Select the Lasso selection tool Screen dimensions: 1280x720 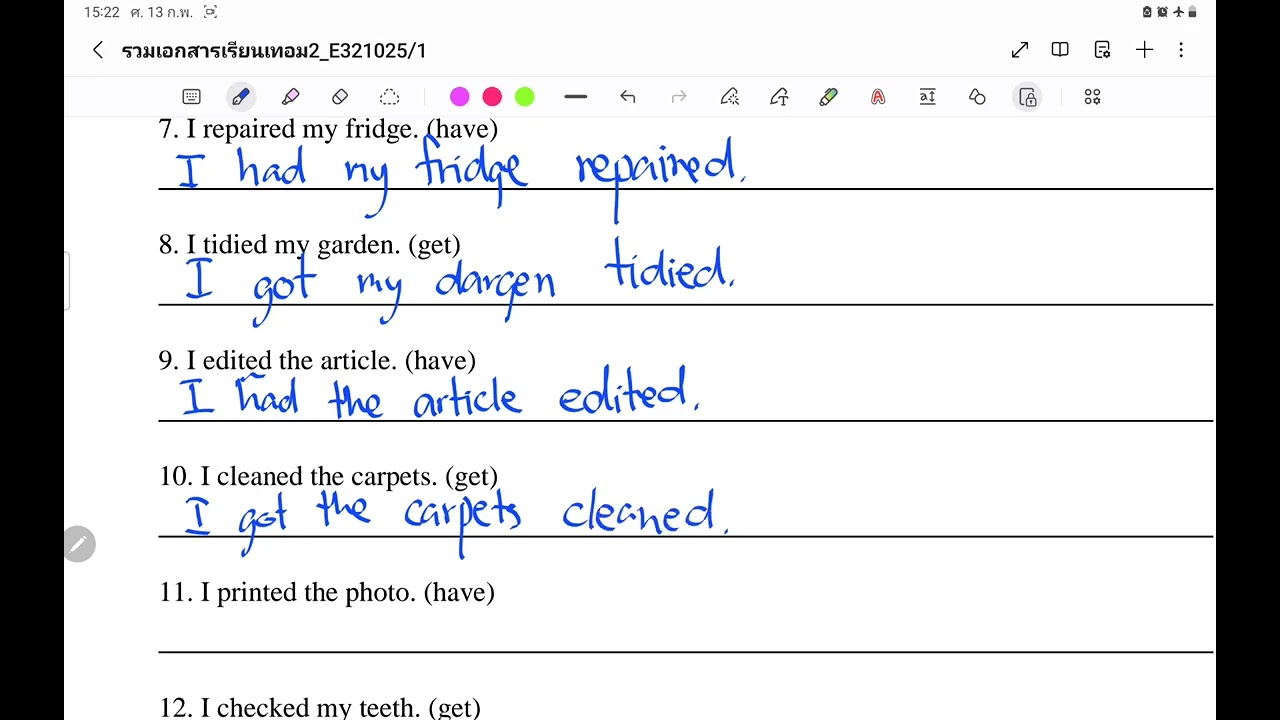pos(390,97)
